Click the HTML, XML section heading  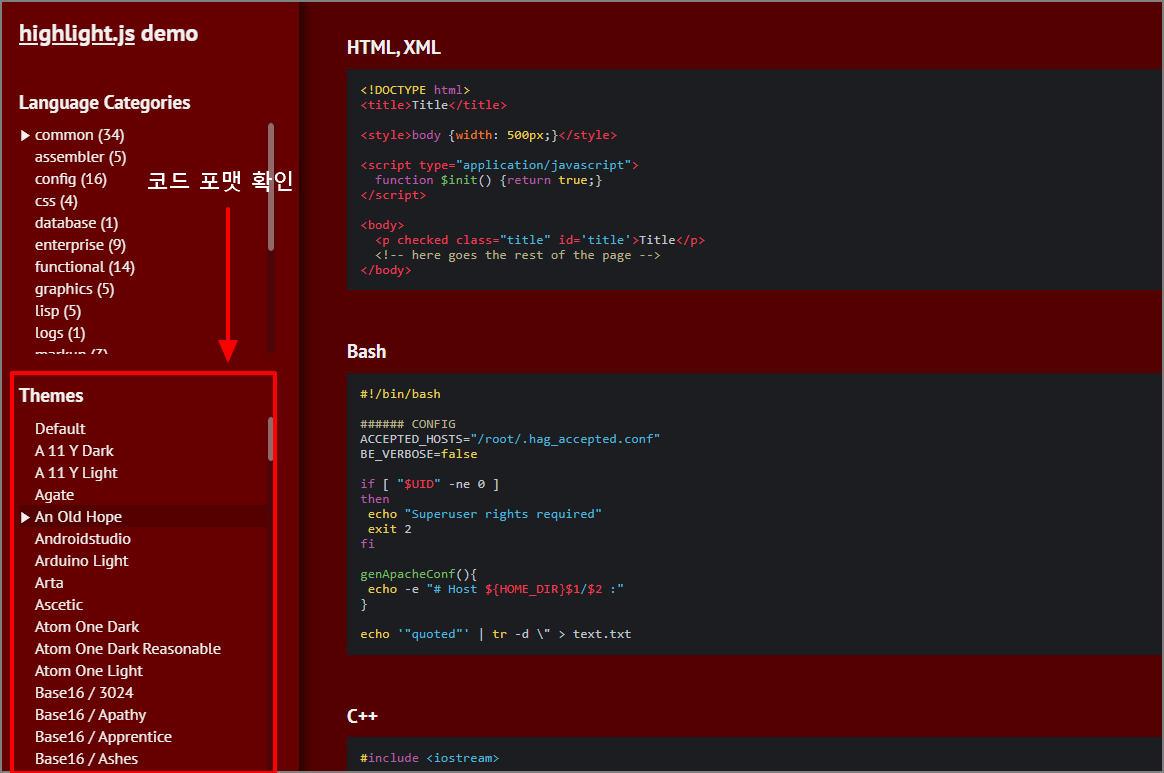point(393,48)
